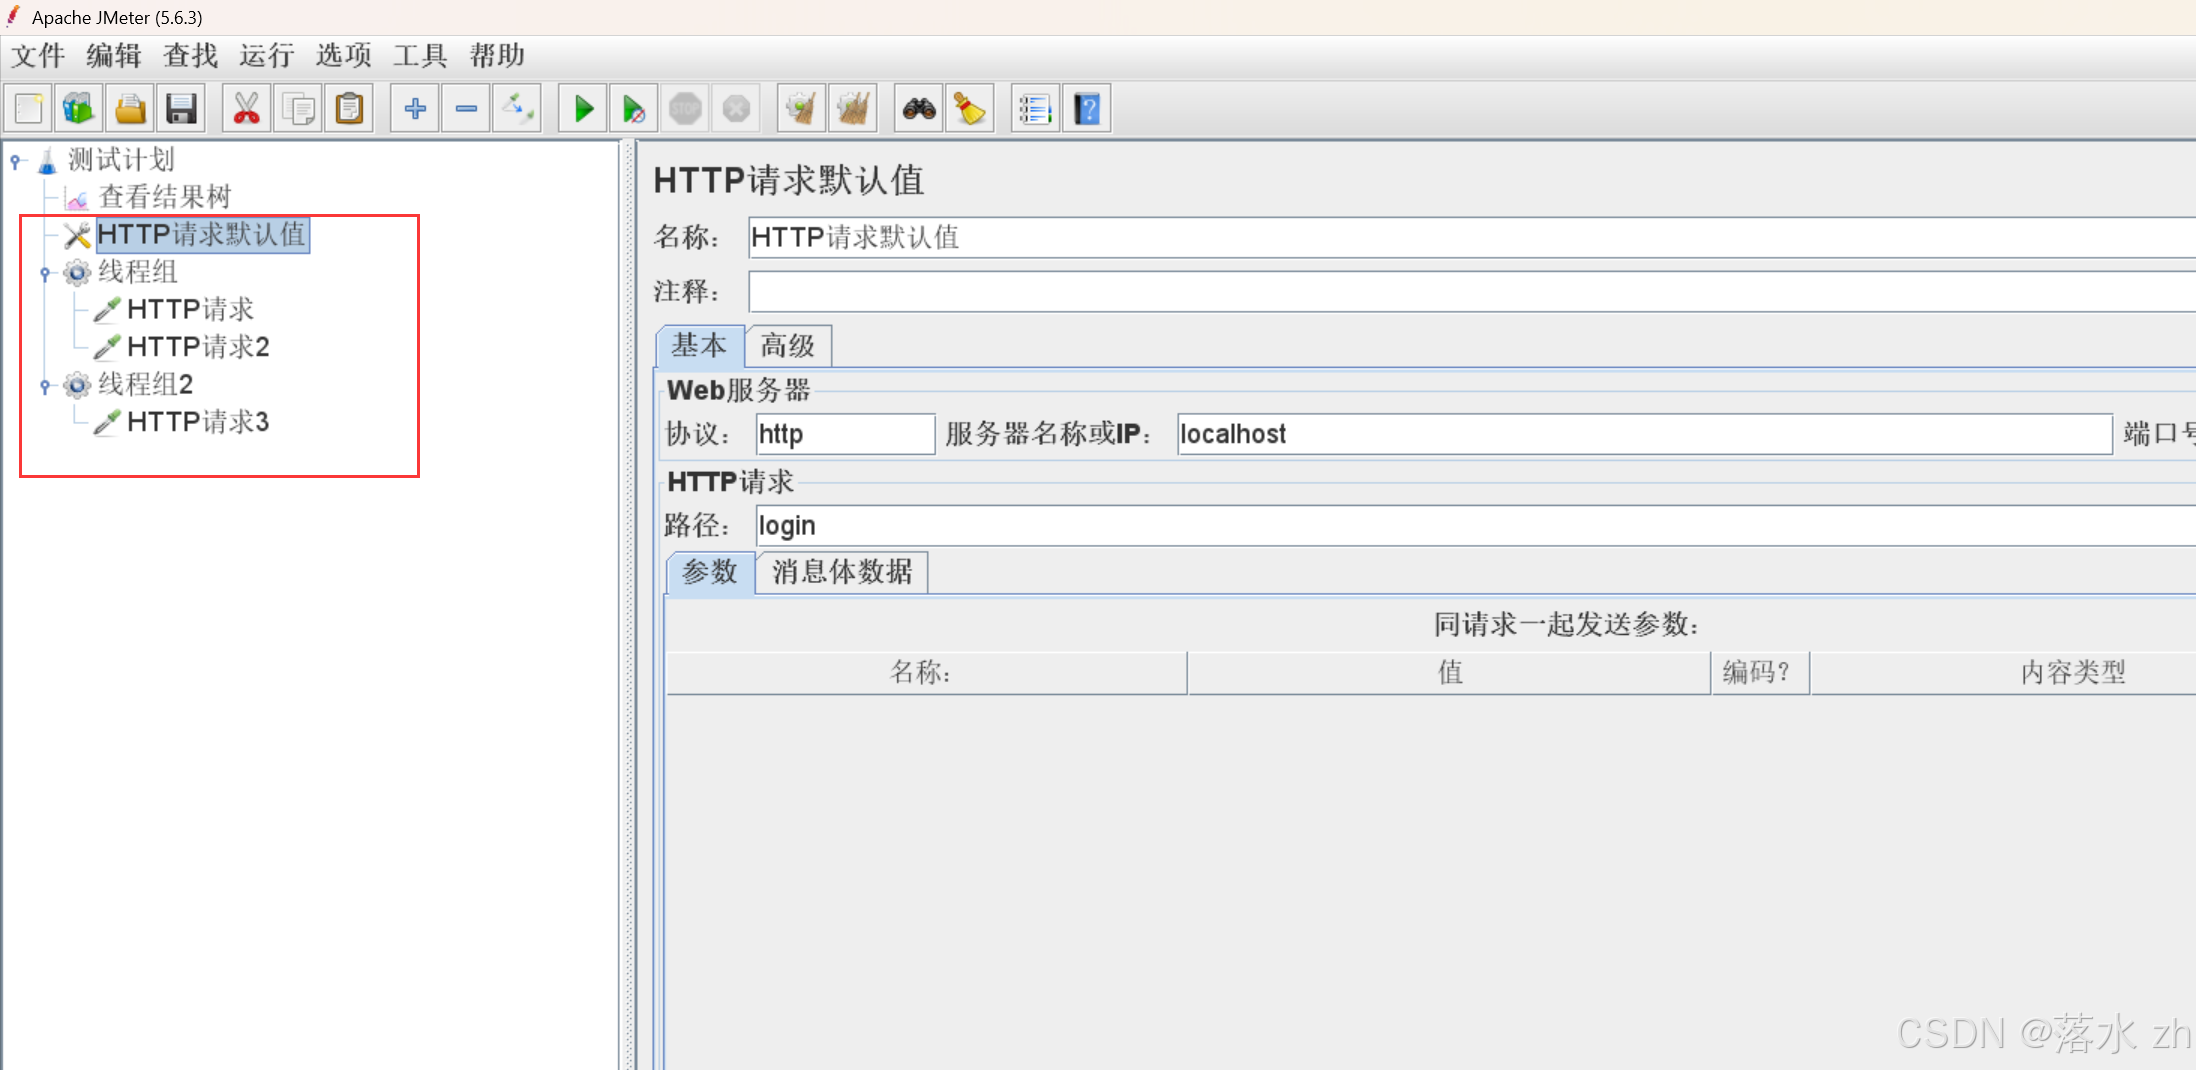Viewport: 2196px width, 1070px height.
Task: Click the 编码? column header
Action: pyautogui.click(x=1760, y=673)
